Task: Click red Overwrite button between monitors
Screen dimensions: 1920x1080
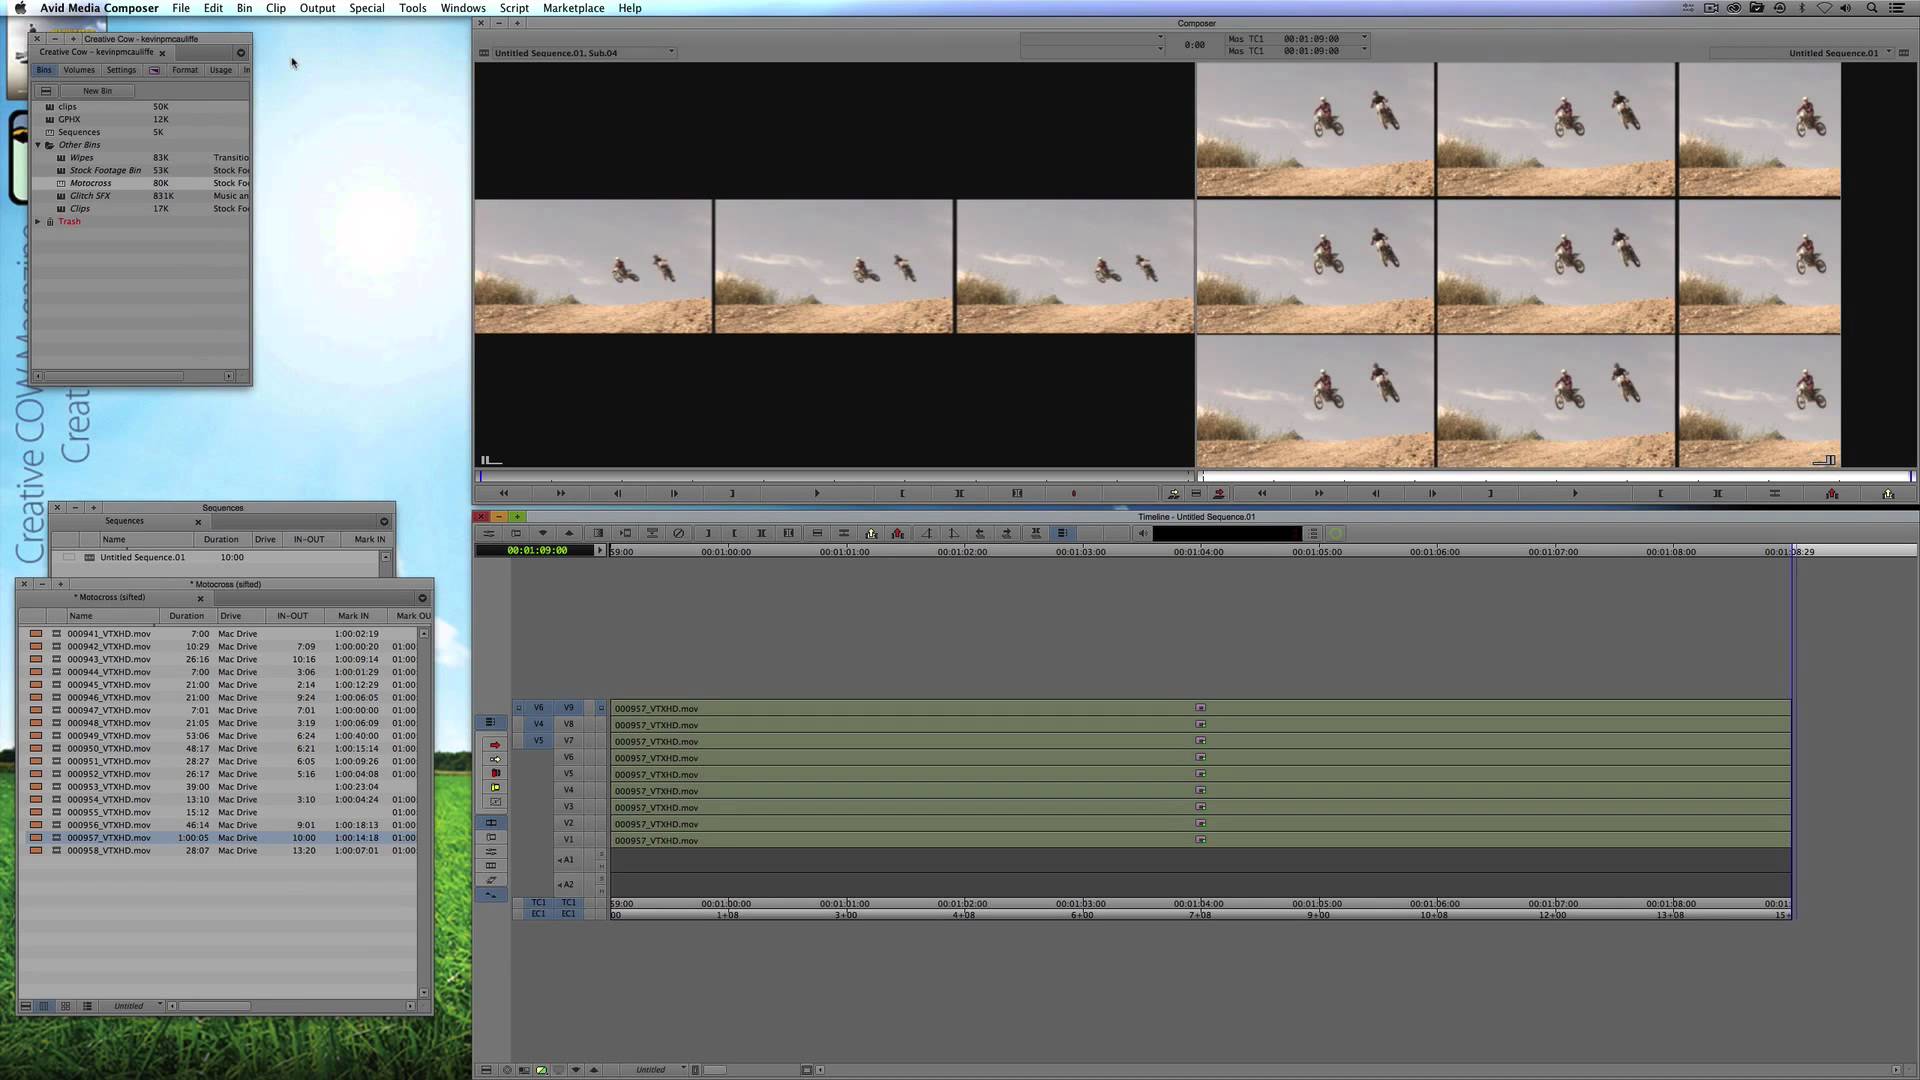Action: point(1219,494)
